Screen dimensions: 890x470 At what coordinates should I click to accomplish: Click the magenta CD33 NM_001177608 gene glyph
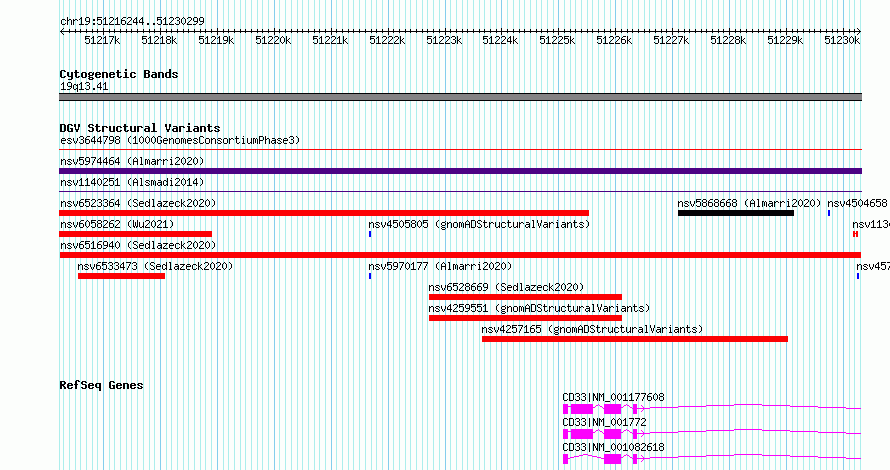pyautogui.click(x=712, y=409)
